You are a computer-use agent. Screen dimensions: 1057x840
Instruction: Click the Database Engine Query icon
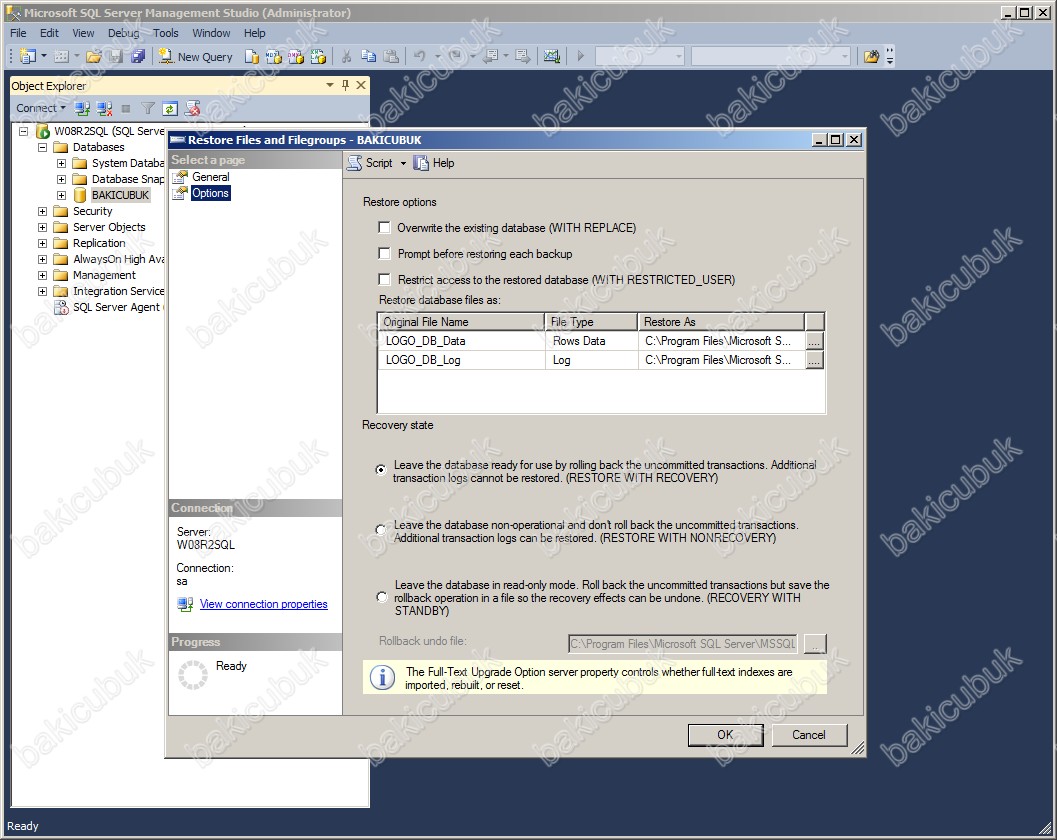click(251, 57)
